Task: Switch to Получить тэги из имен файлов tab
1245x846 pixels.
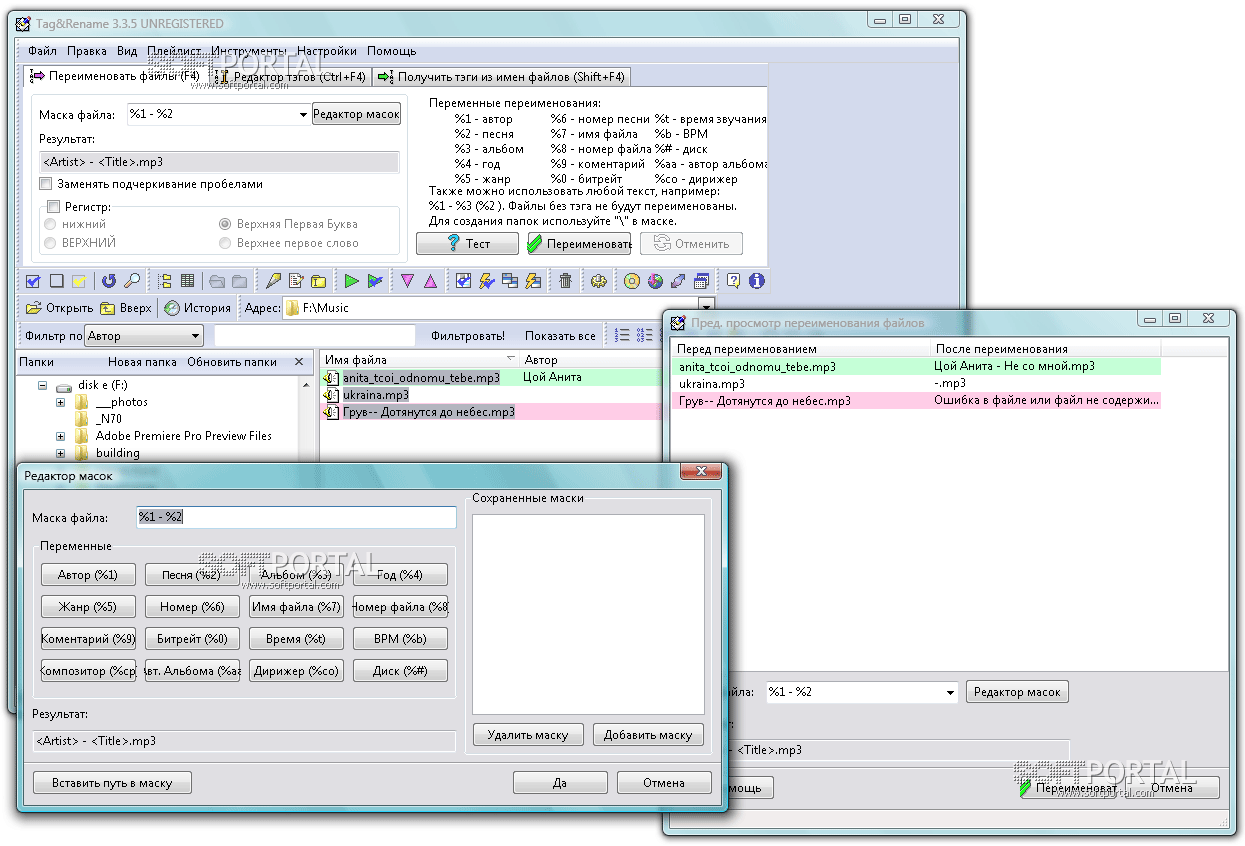Action: (501, 76)
